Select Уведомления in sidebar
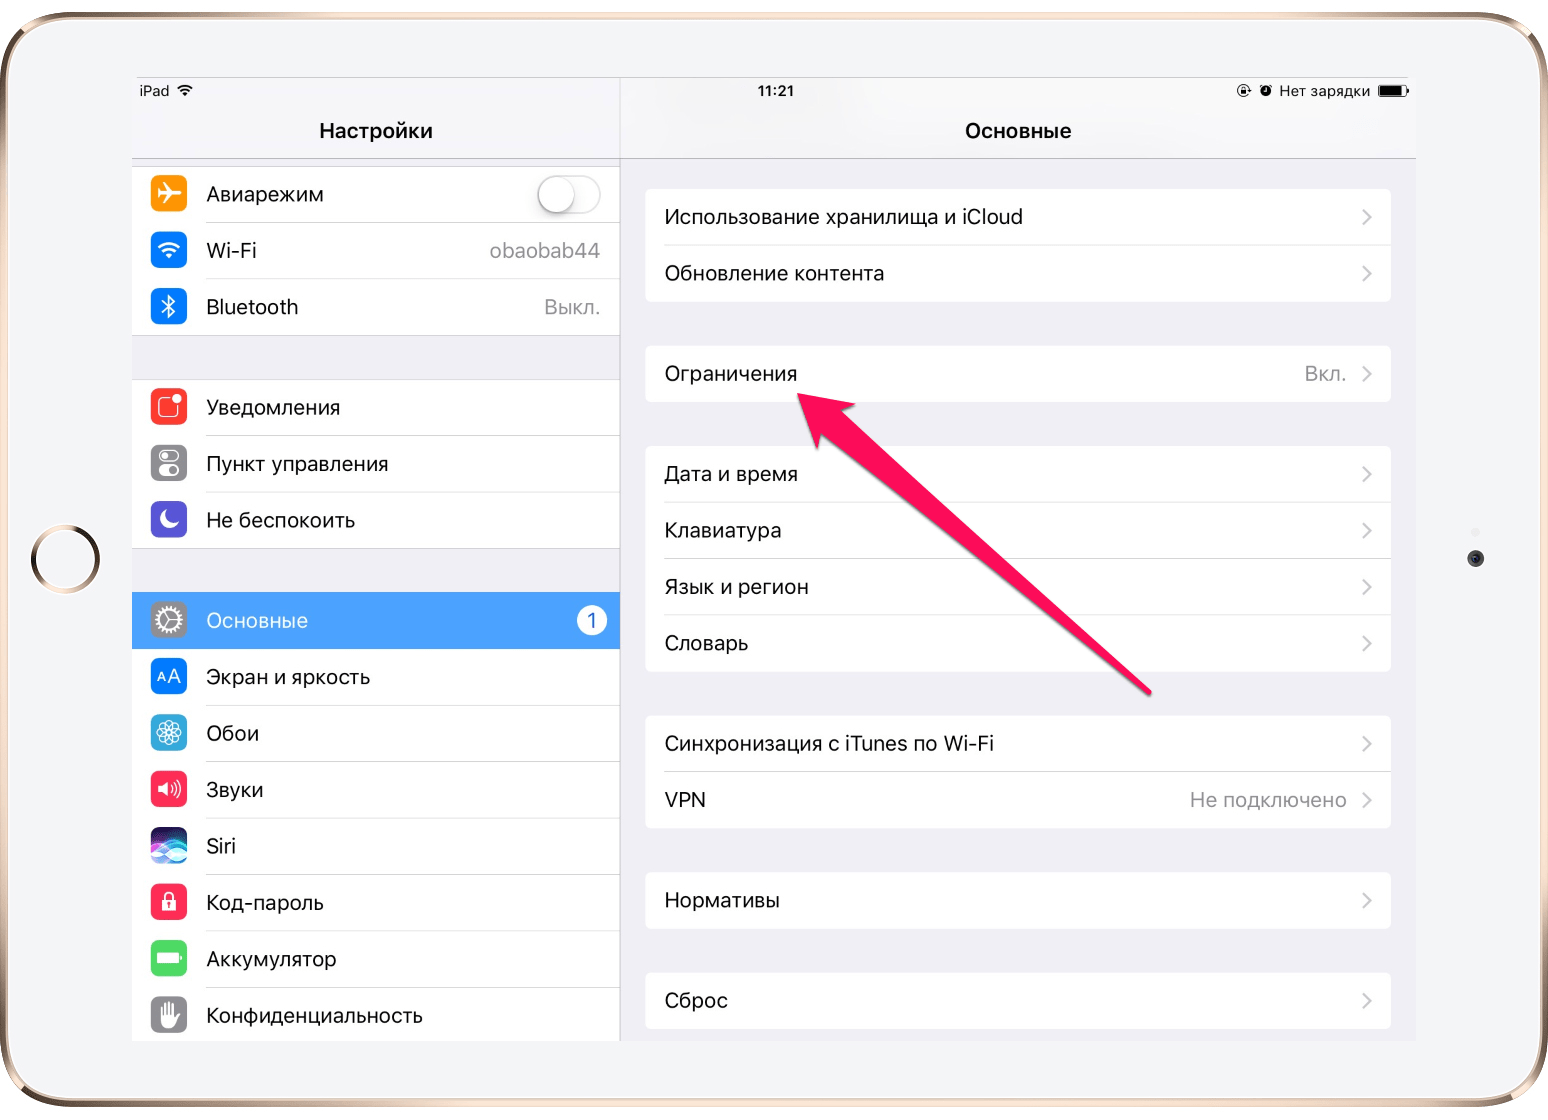The width and height of the screenshot is (1548, 1120). pyautogui.click(x=376, y=407)
